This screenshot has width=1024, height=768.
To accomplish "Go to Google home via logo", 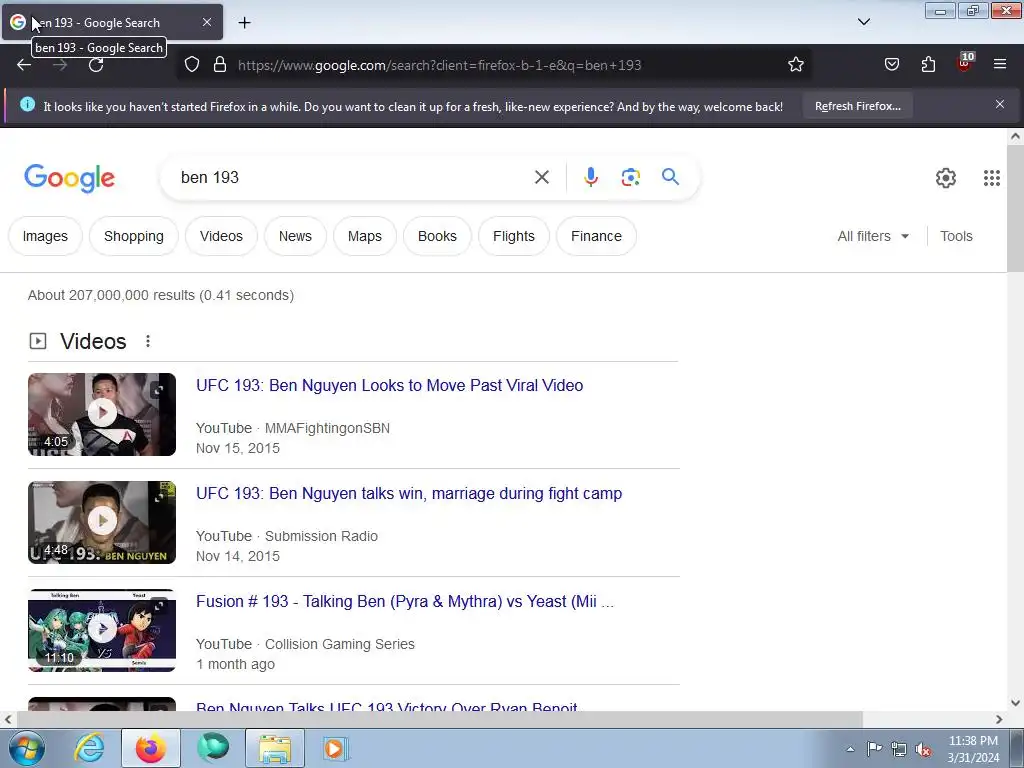I will (69, 178).
